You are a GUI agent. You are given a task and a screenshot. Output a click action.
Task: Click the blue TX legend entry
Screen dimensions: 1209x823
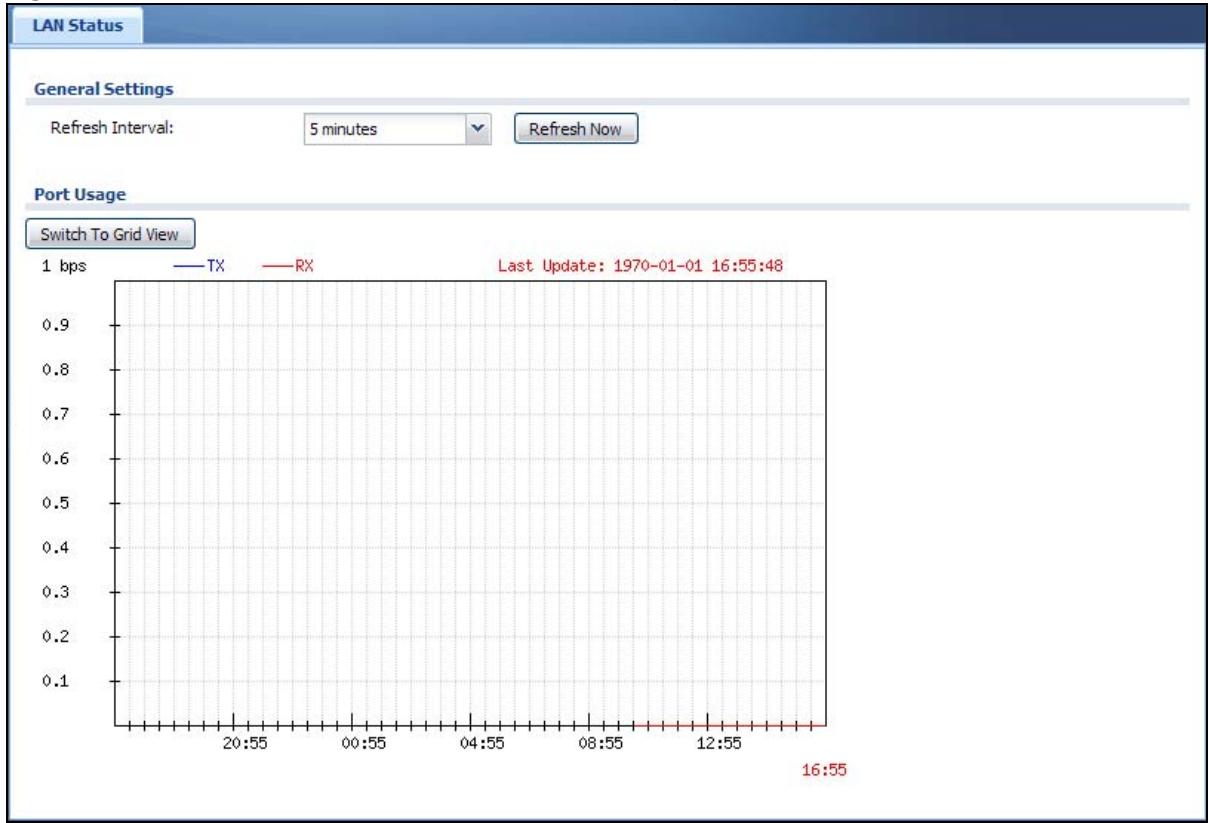(x=201, y=266)
